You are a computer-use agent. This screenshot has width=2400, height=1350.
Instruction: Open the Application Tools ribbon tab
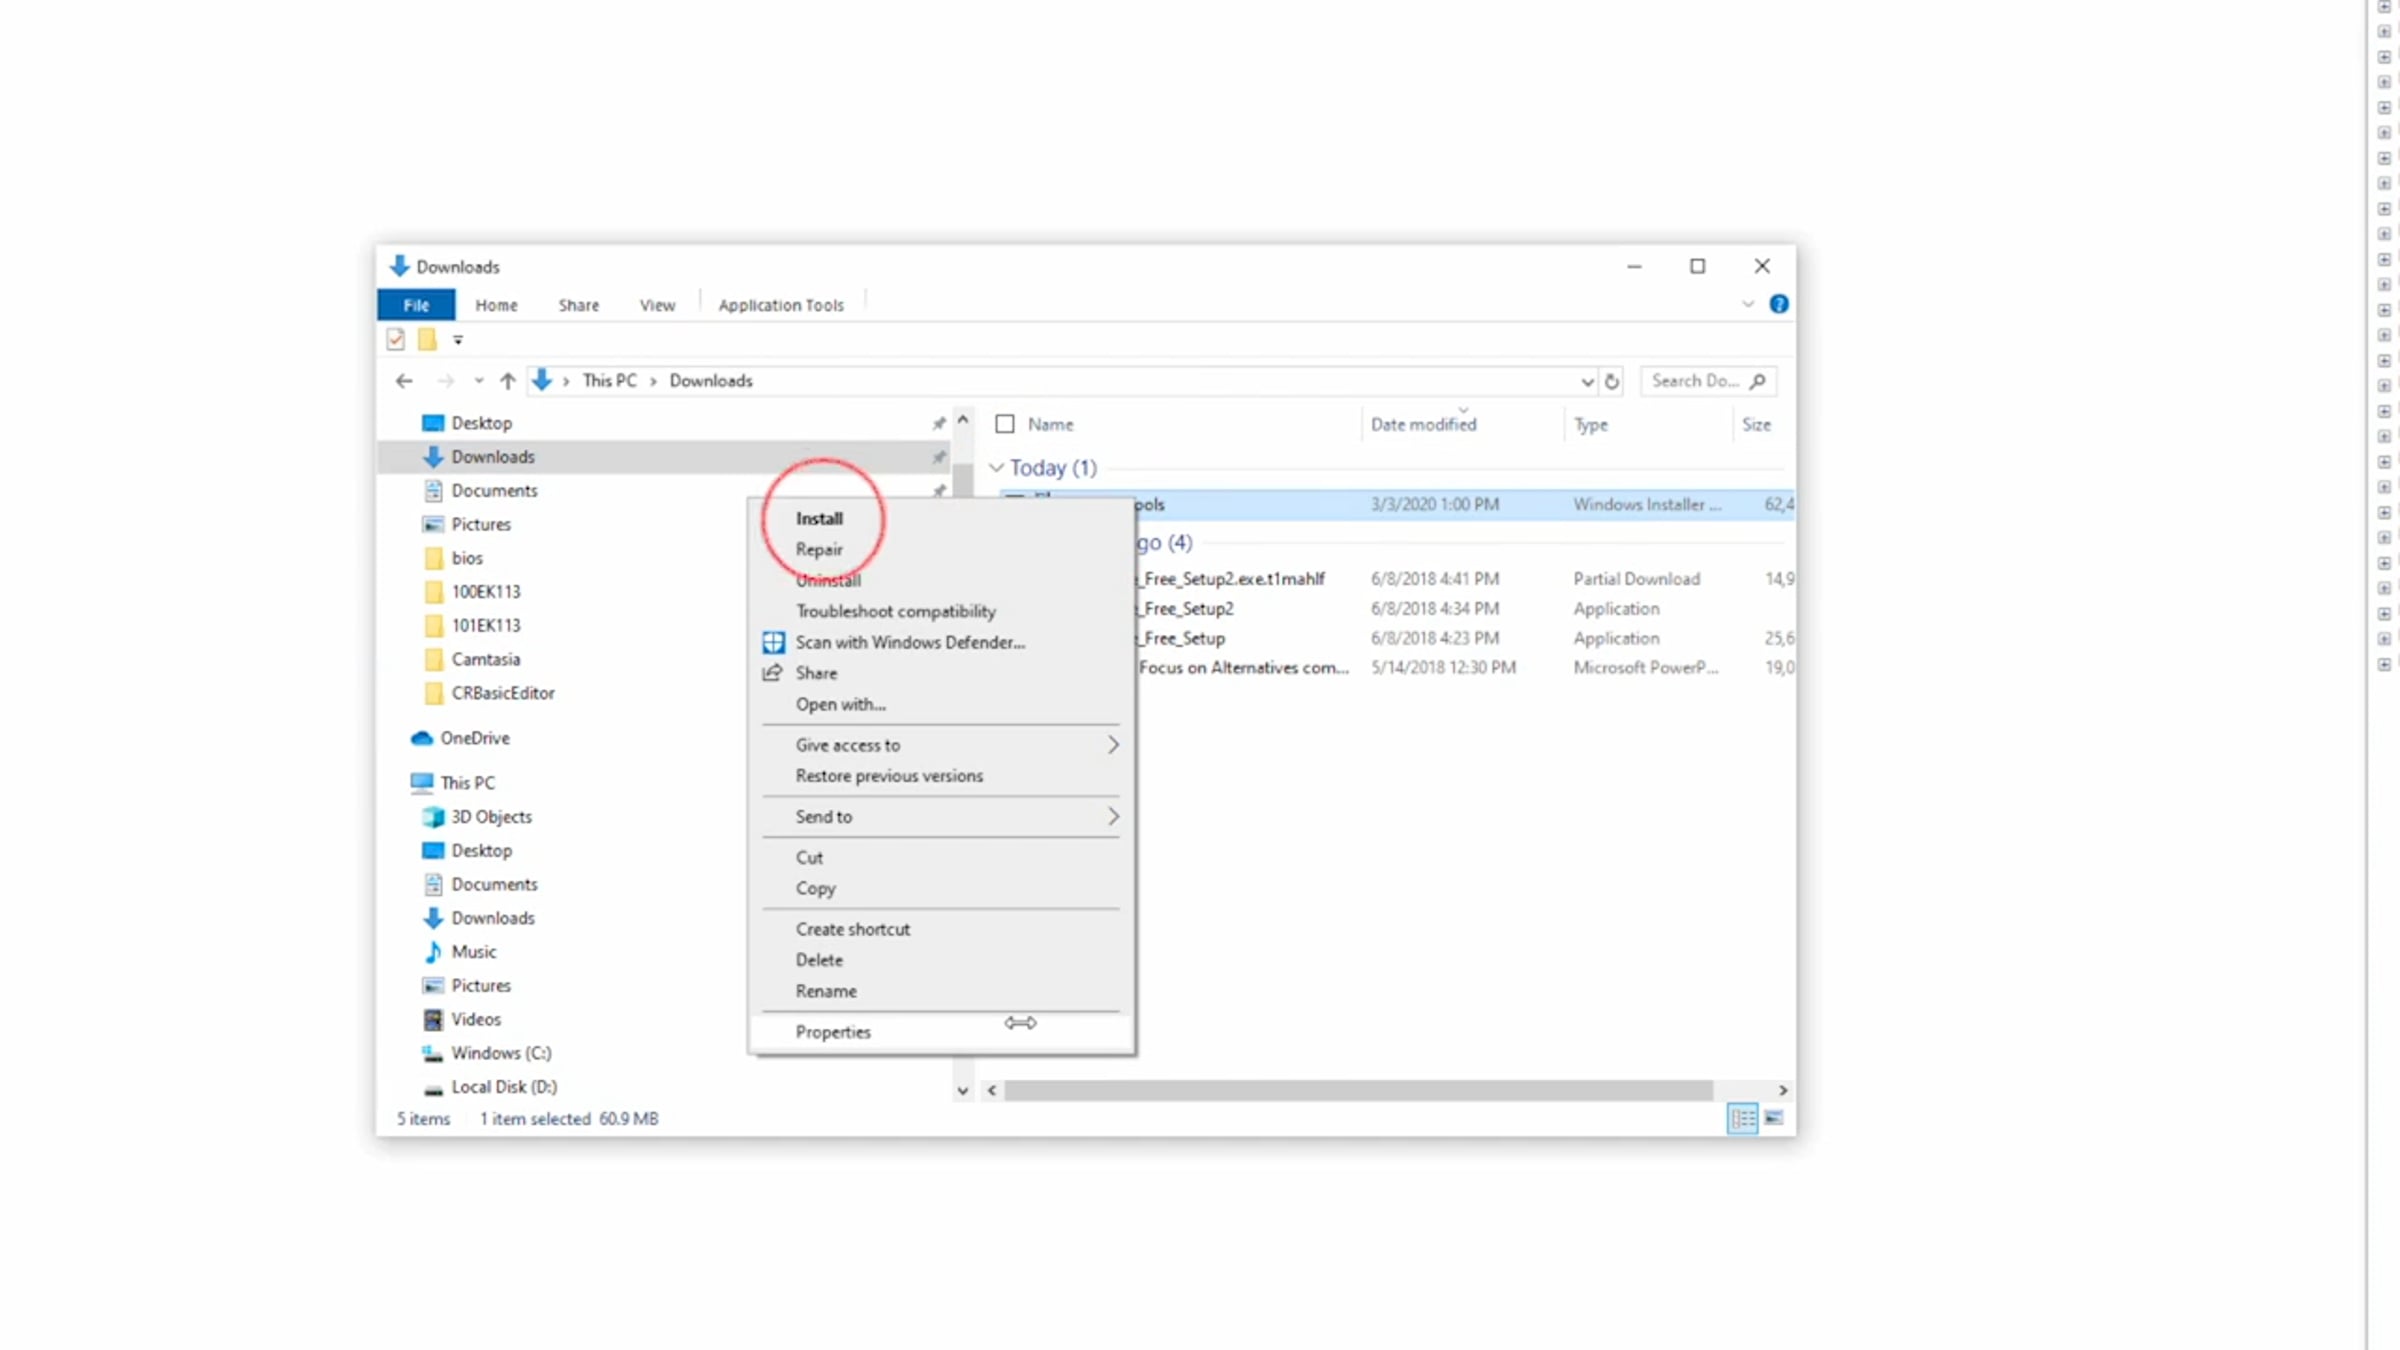tap(781, 305)
